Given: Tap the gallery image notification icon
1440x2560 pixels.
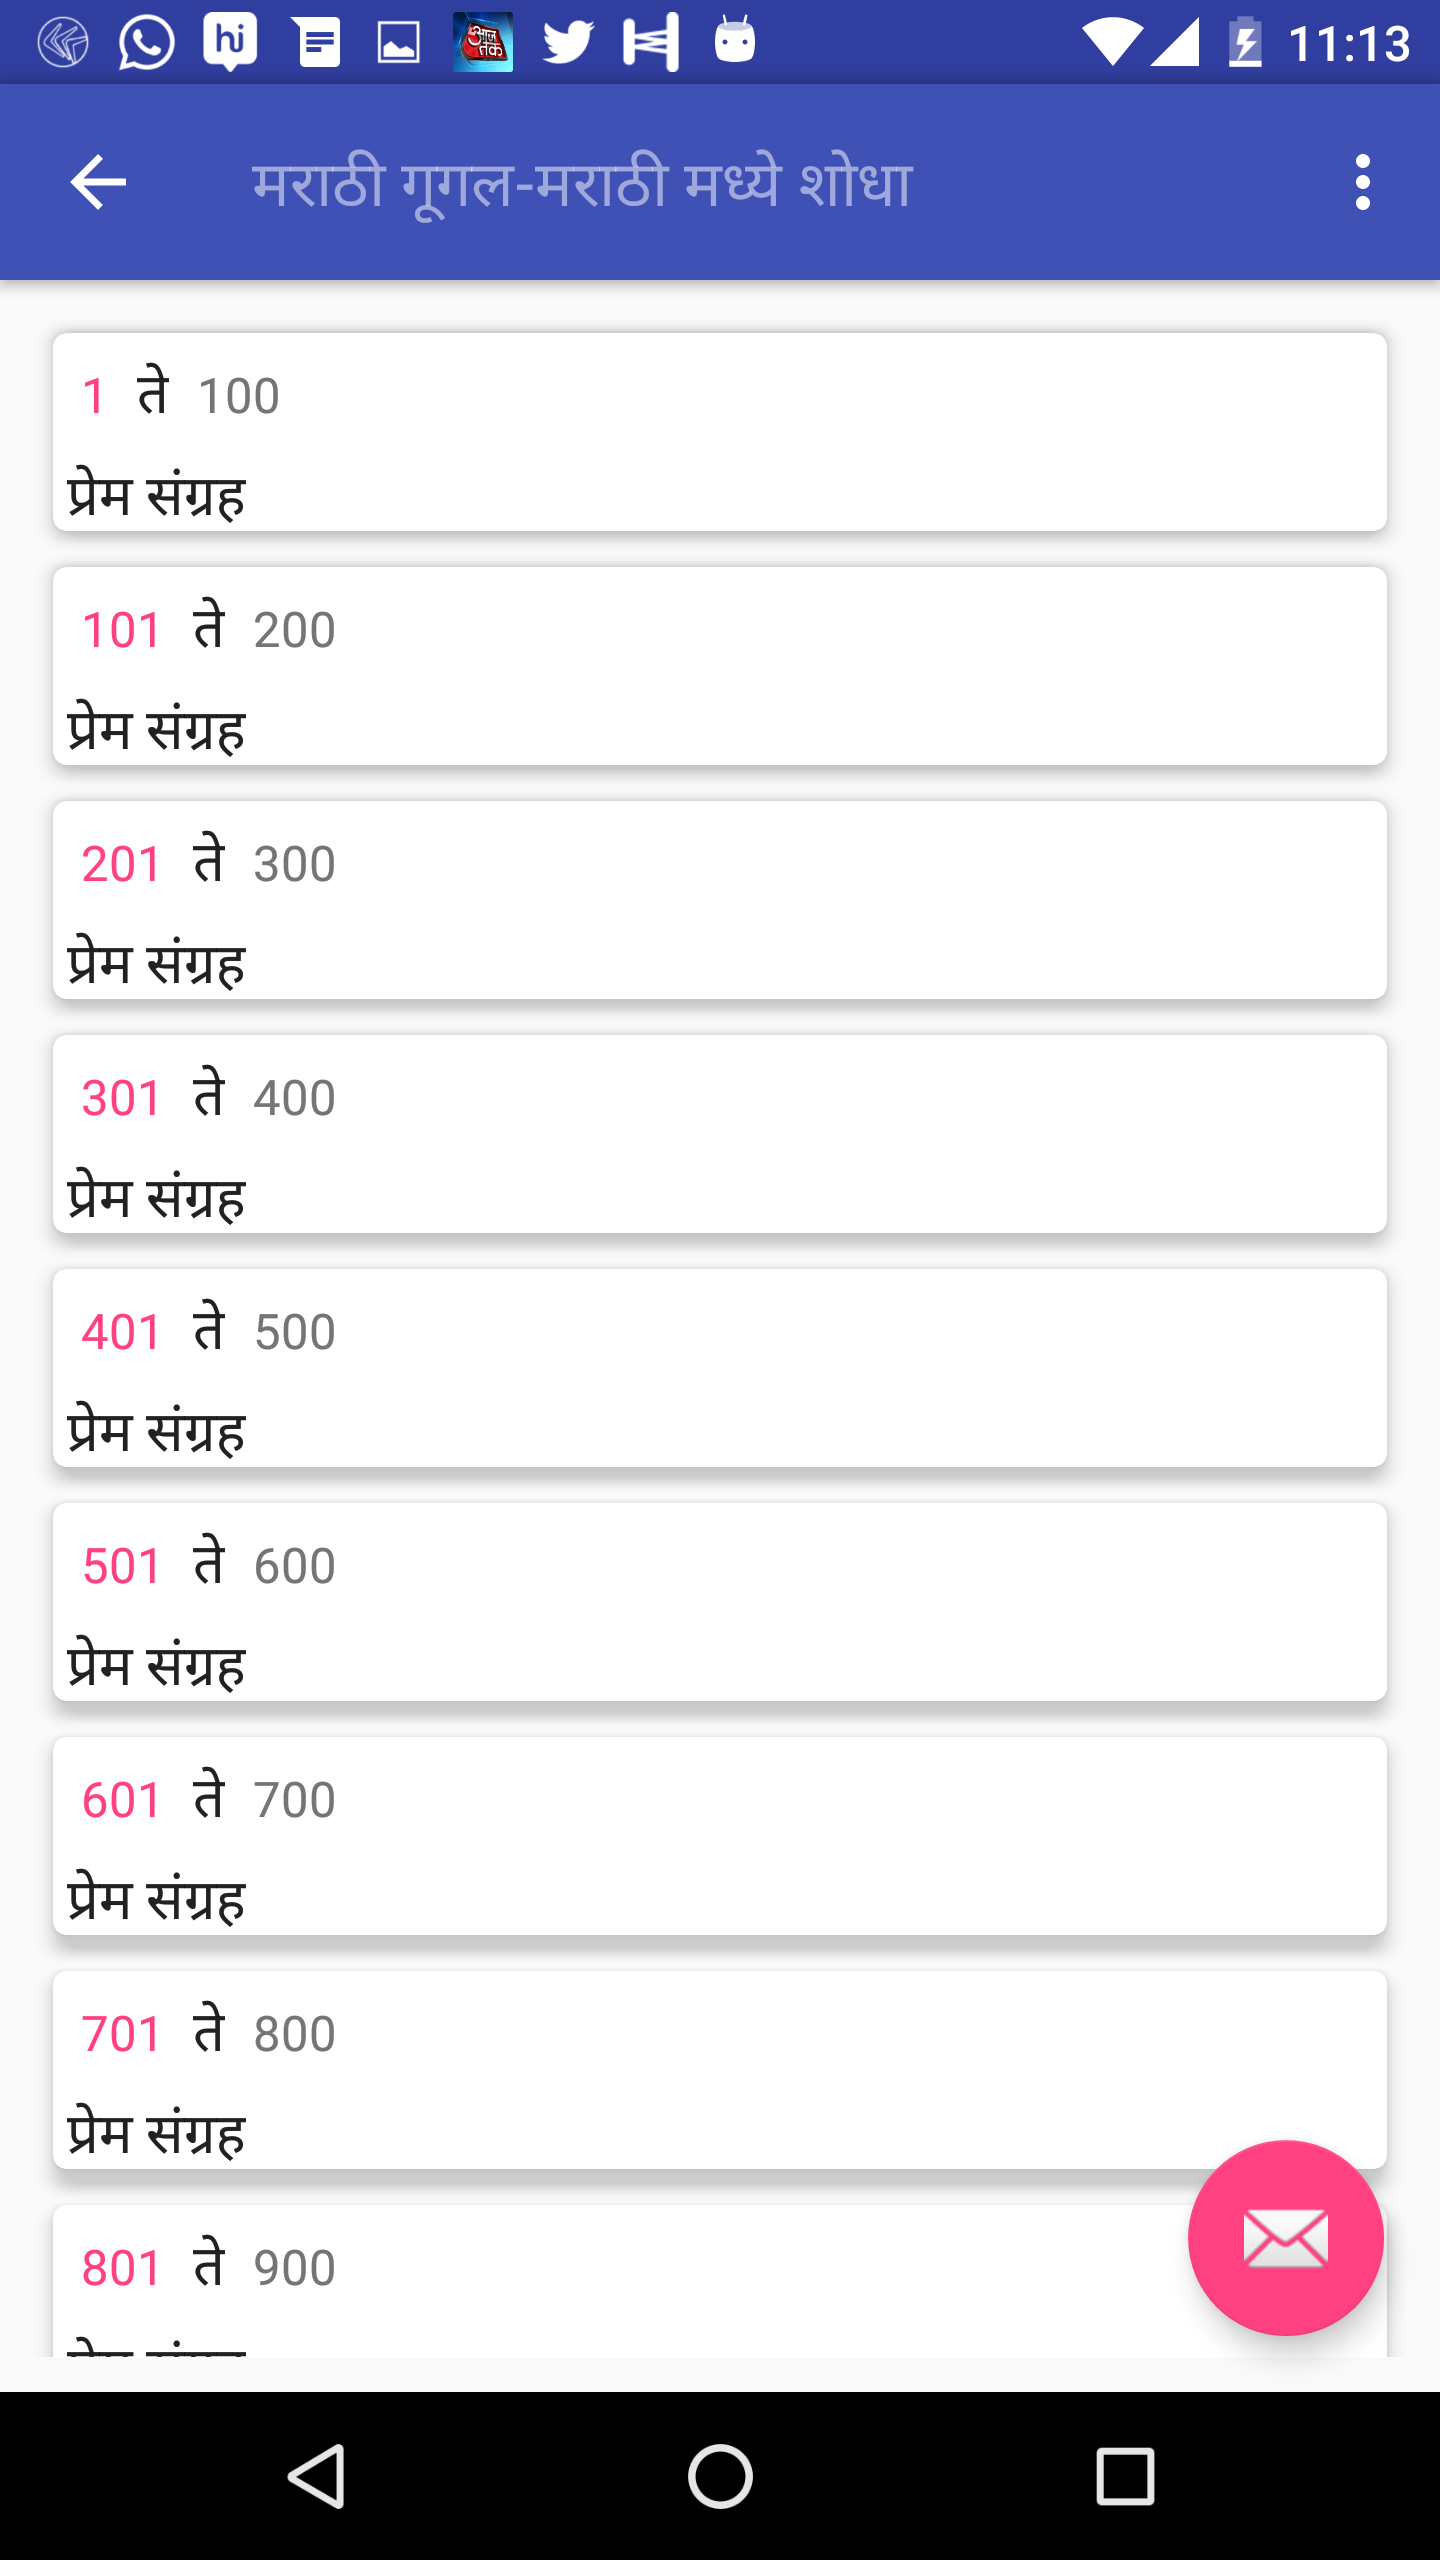Looking at the screenshot, I should pos(398,43).
